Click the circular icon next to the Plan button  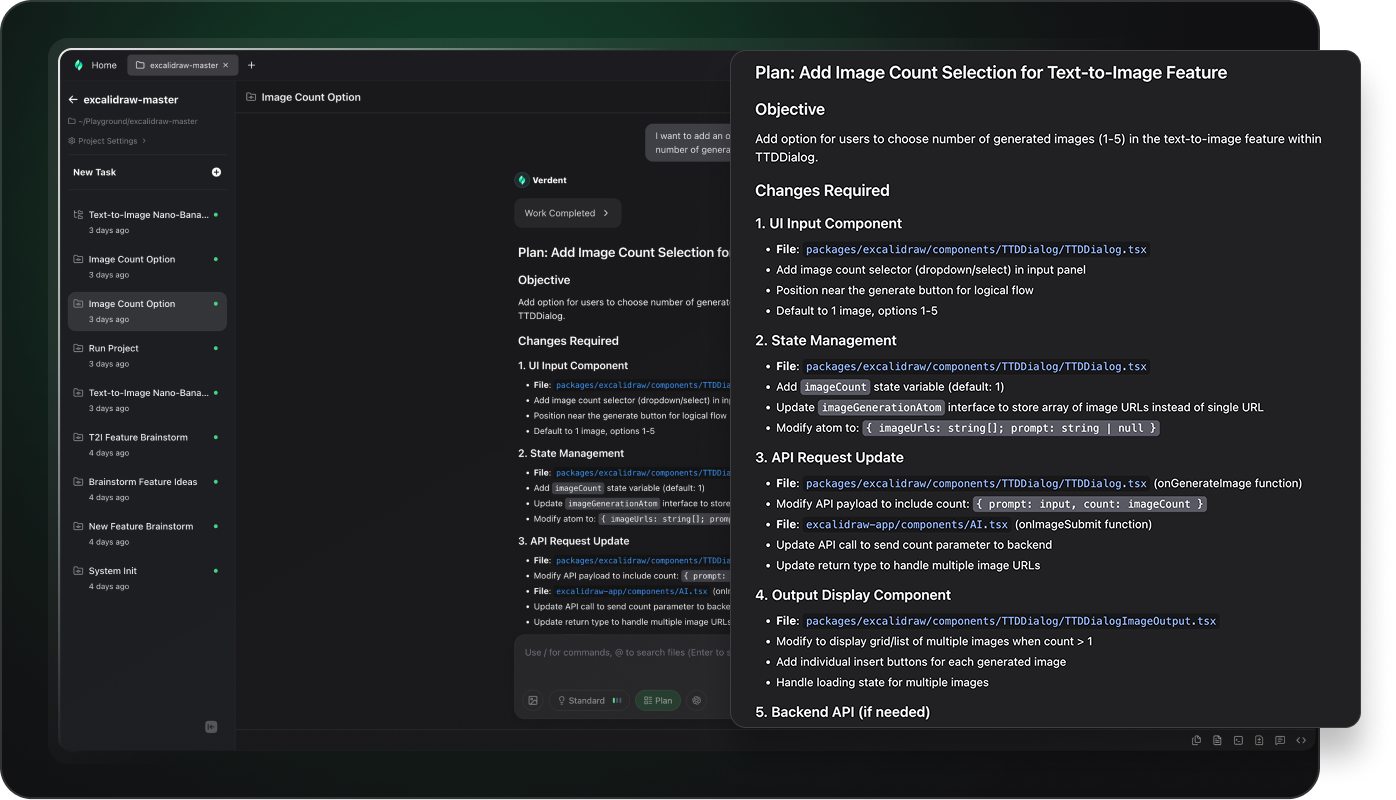697,701
